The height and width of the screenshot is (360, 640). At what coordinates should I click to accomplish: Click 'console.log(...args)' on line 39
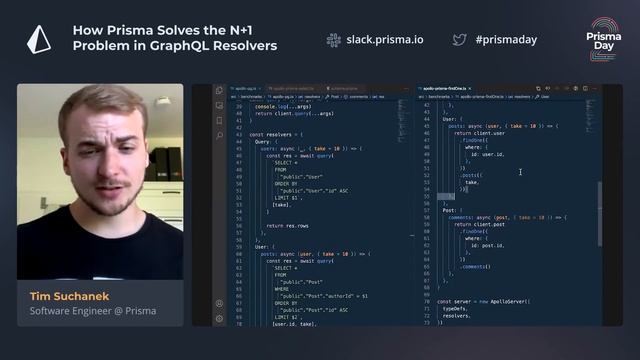coord(283,107)
